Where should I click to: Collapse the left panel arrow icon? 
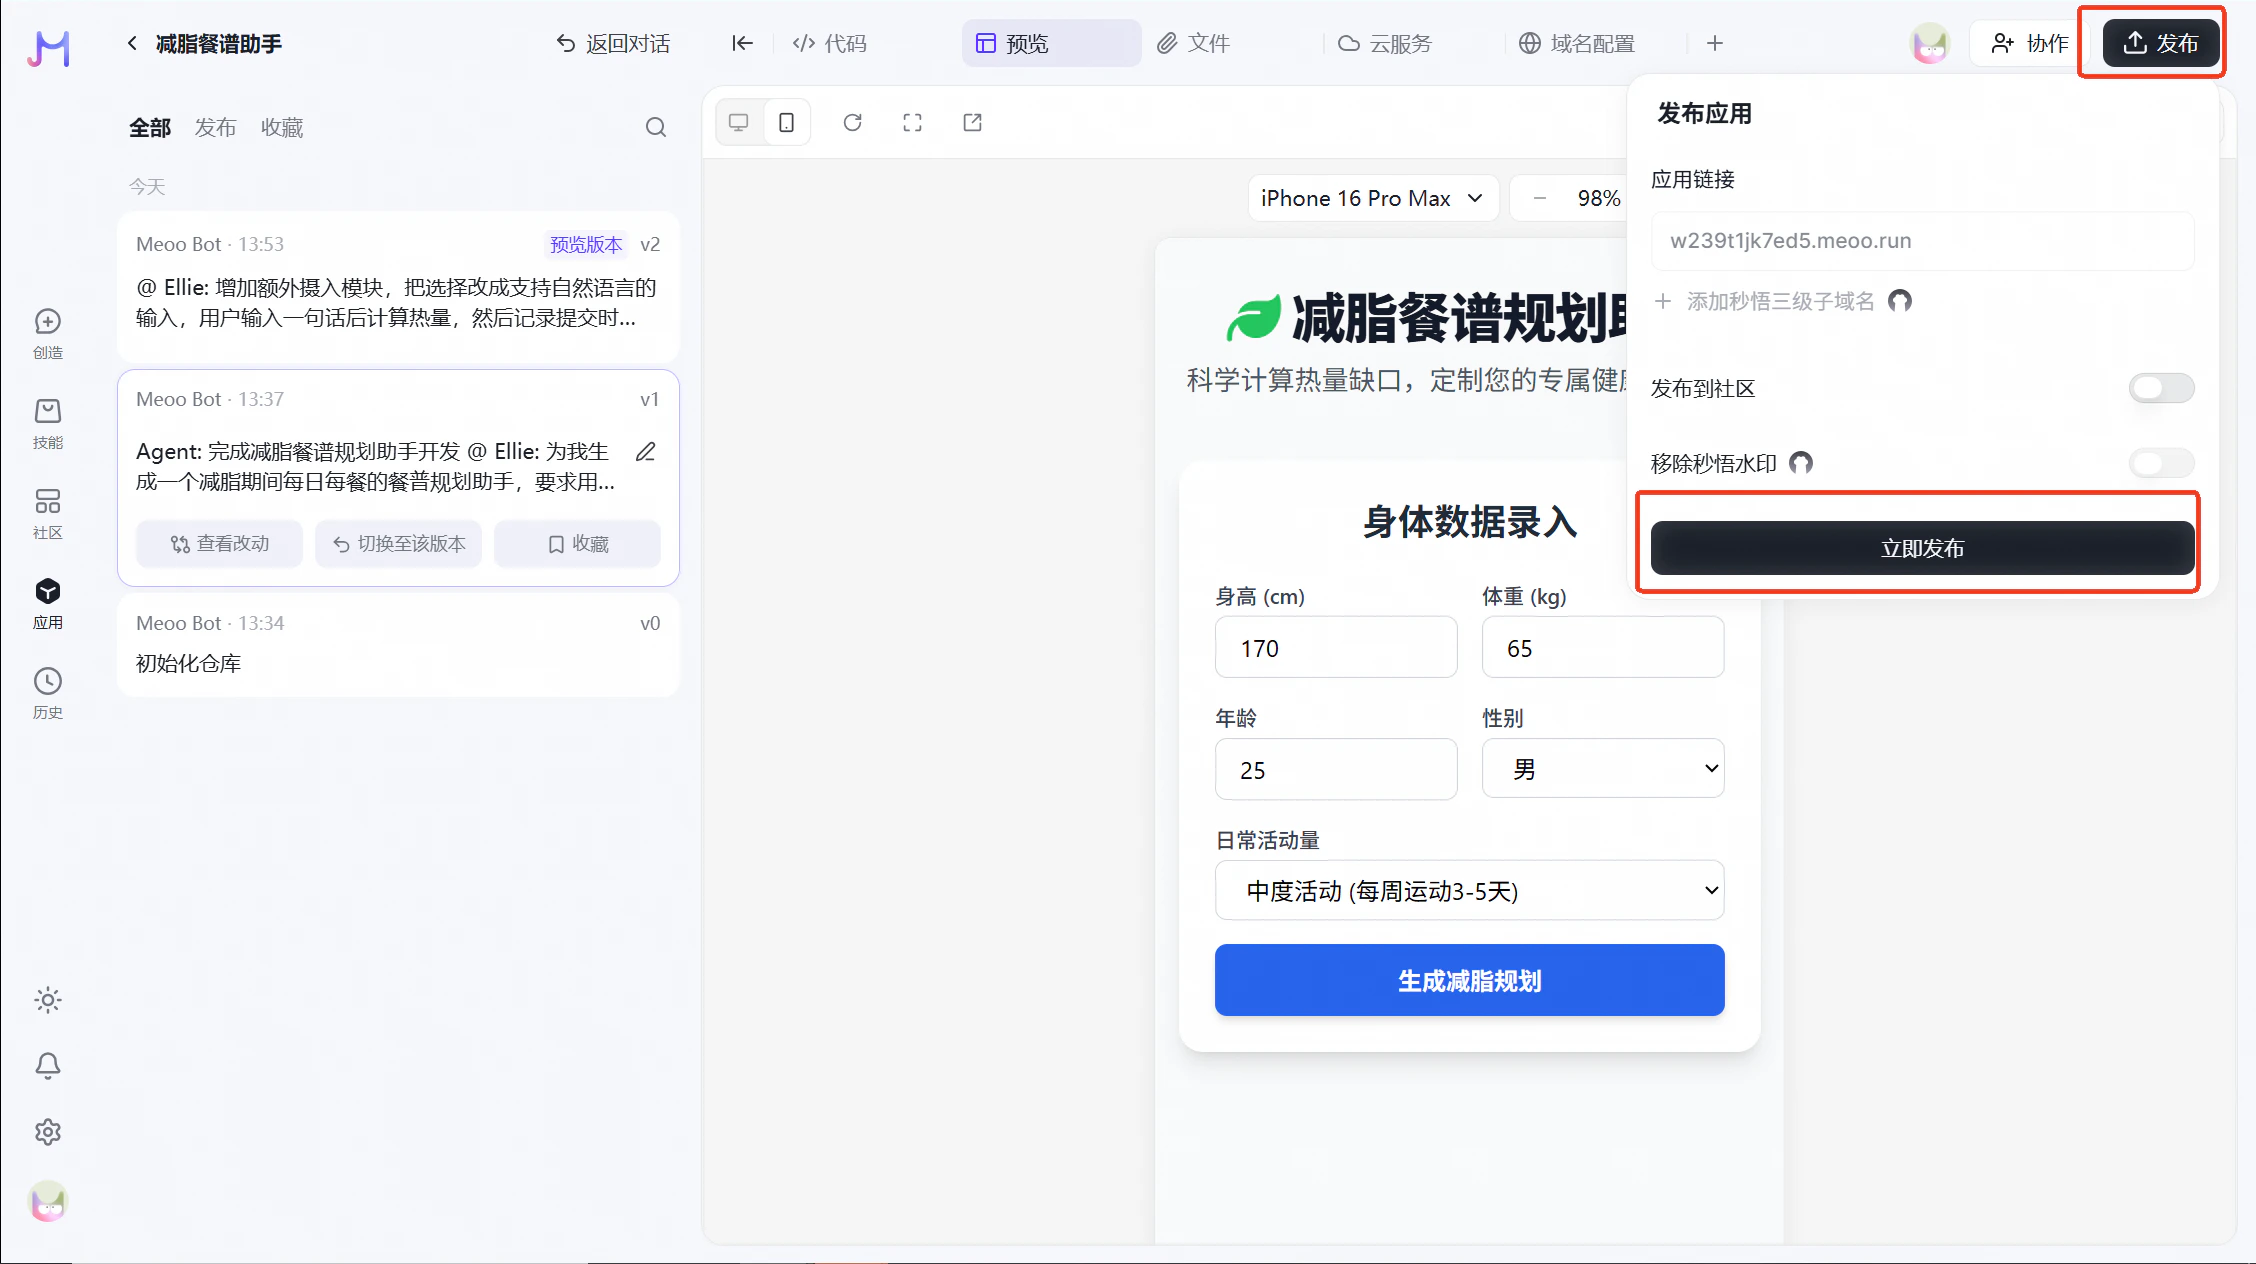[x=742, y=43]
